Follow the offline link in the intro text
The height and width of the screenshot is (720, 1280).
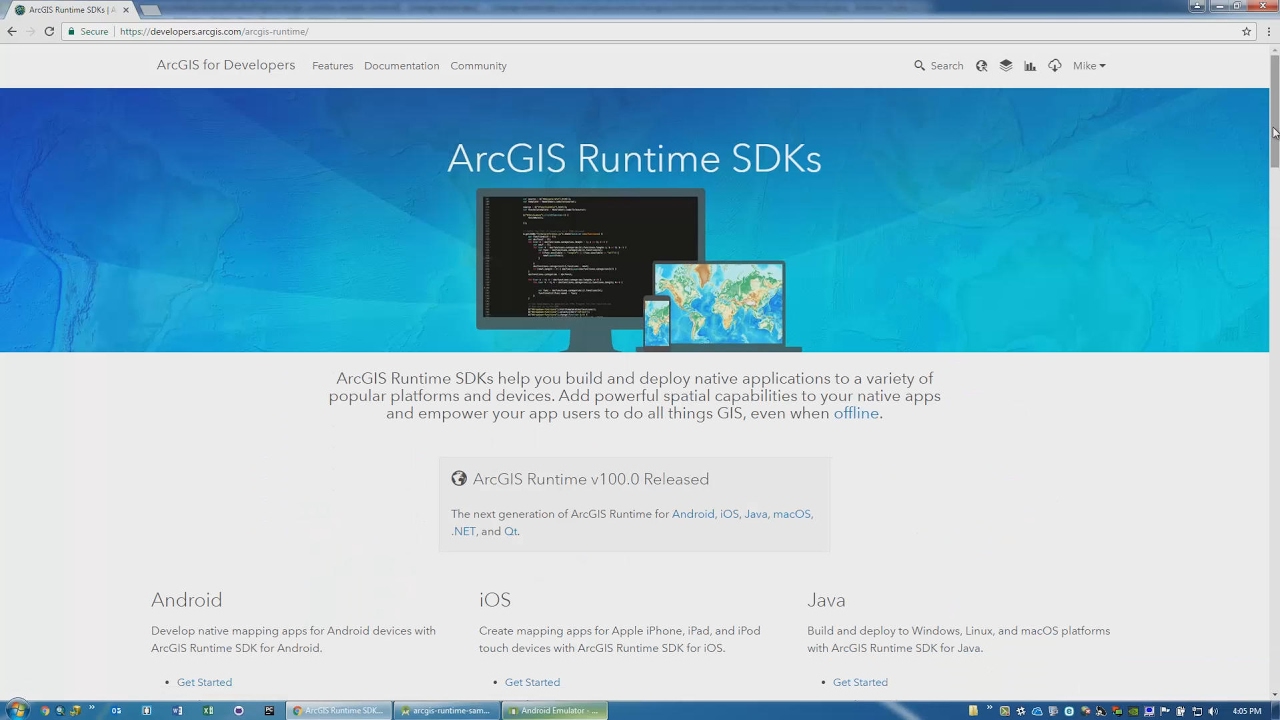[856, 414]
